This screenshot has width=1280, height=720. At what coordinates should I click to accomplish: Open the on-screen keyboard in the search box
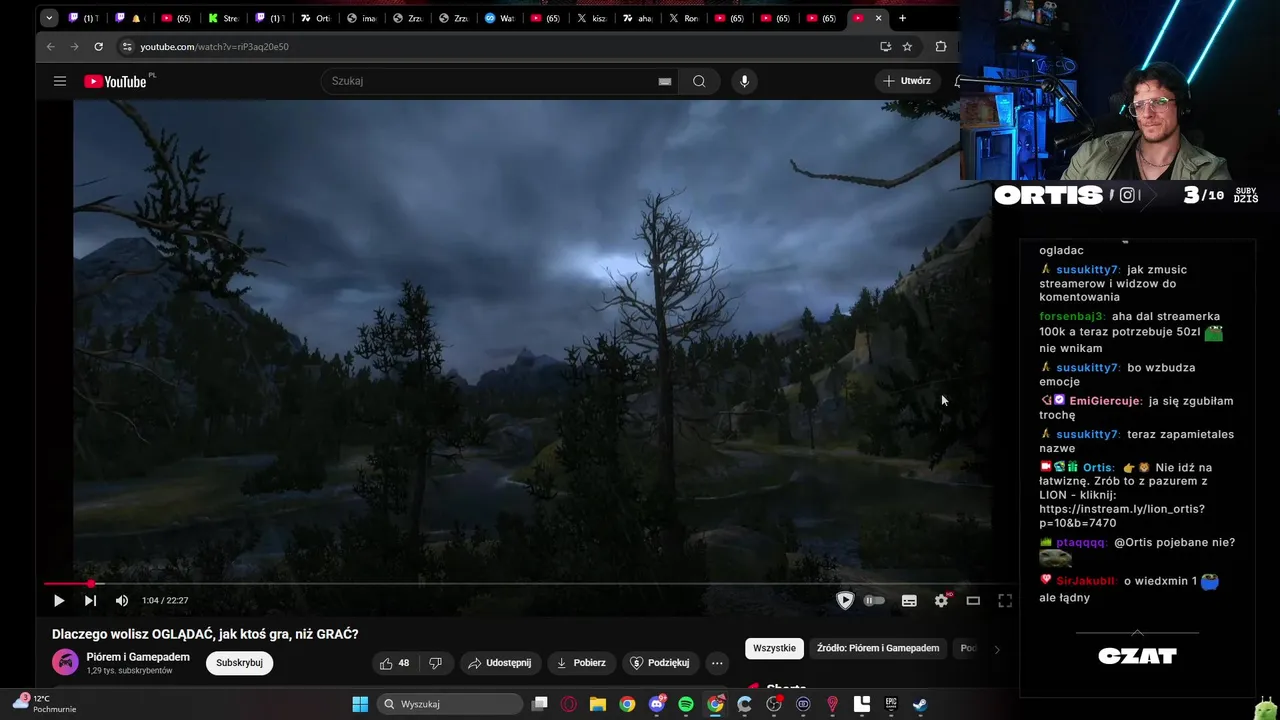point(665,81)
